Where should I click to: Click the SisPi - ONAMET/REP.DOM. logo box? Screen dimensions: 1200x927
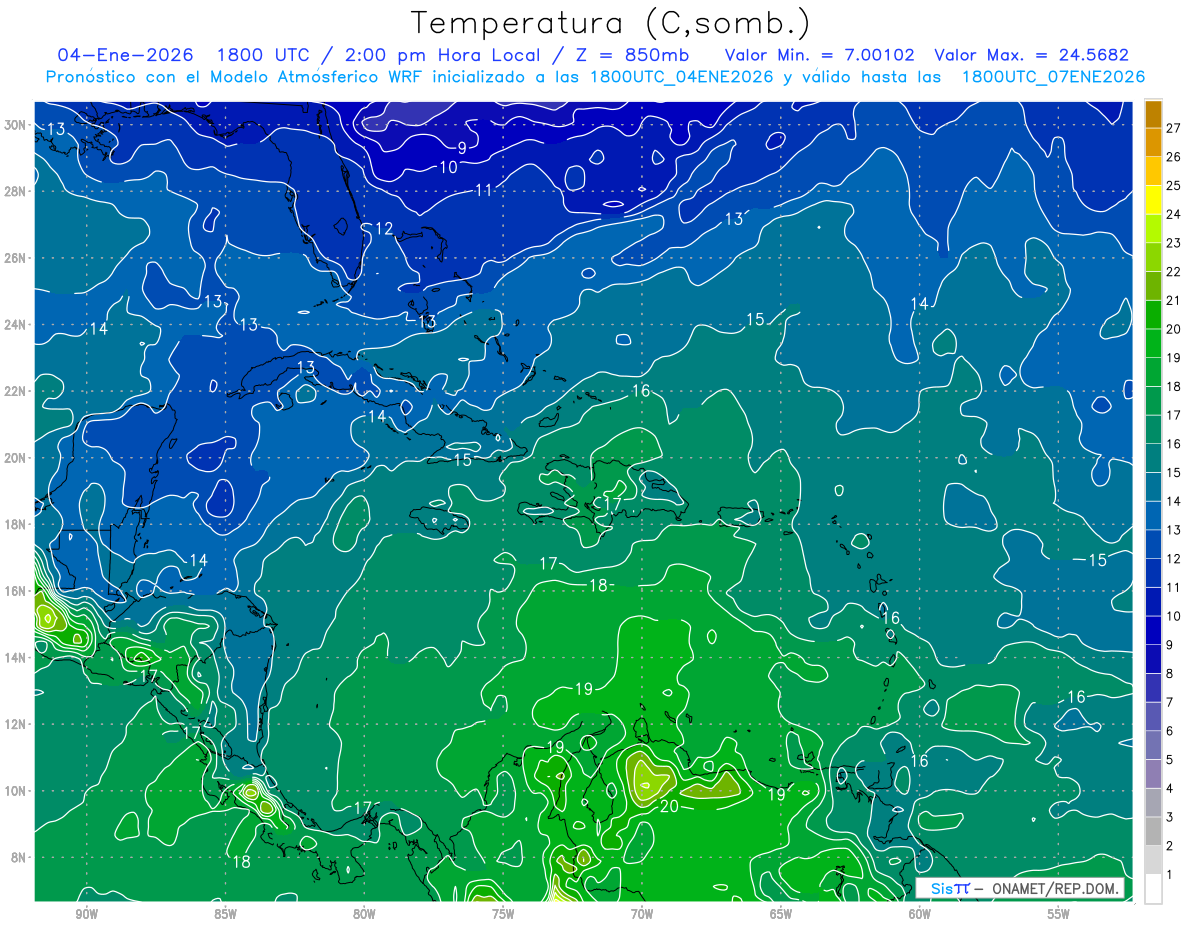pos(1020,889)
